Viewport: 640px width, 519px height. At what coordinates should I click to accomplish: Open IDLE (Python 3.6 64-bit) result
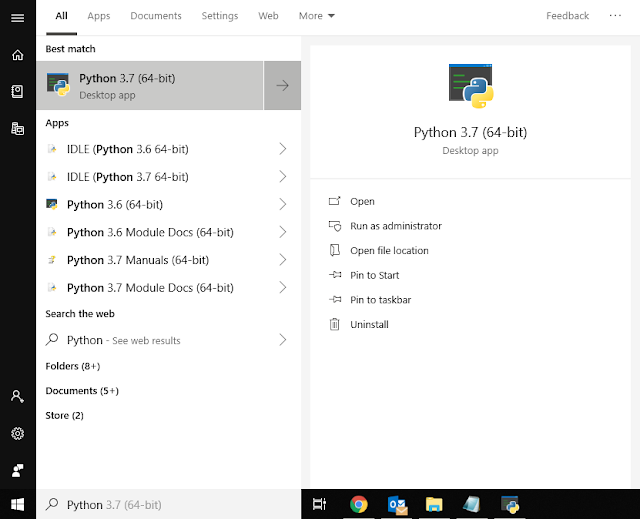pyautogui.click(x=169, y=149)
